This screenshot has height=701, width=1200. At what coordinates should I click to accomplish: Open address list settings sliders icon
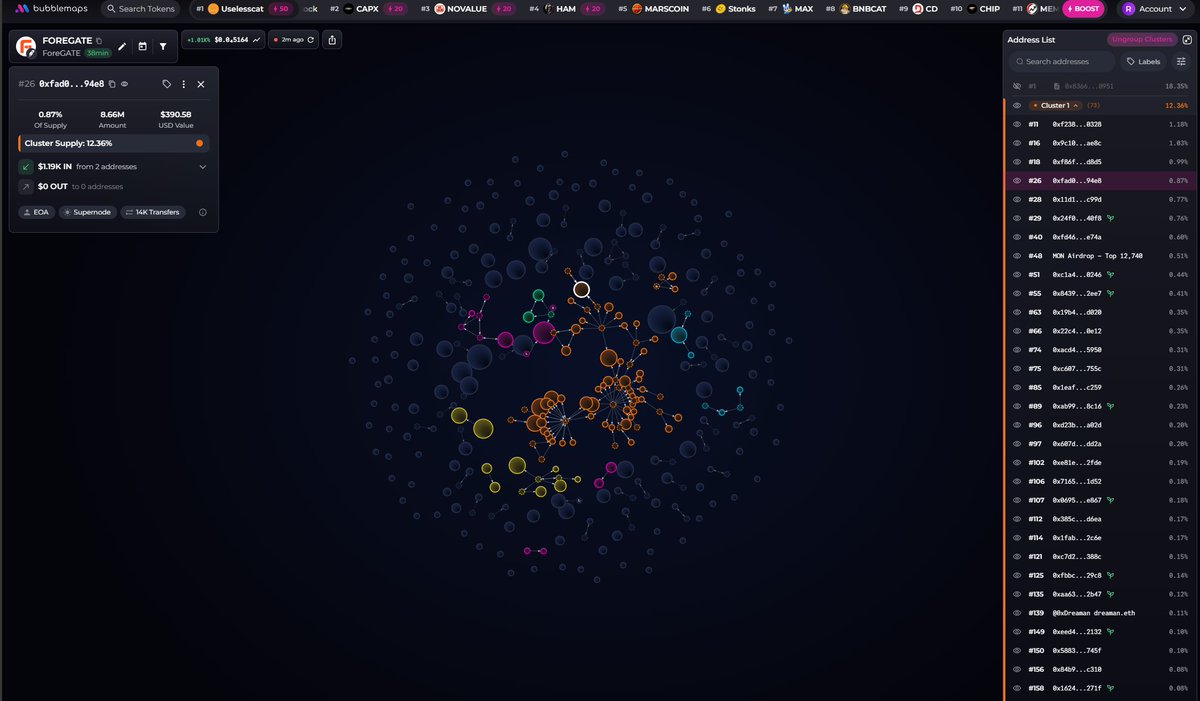coord(1181,62)
